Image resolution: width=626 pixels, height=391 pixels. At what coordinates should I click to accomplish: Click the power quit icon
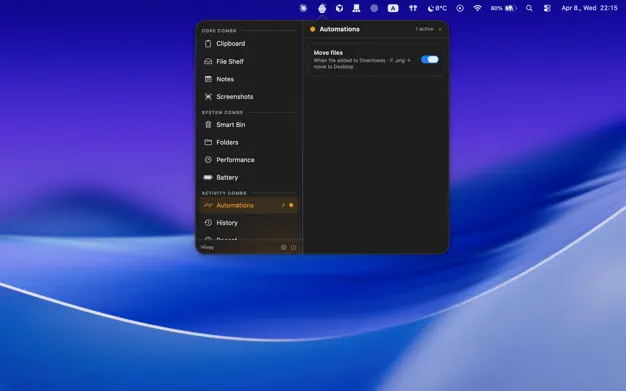point(293,247)
